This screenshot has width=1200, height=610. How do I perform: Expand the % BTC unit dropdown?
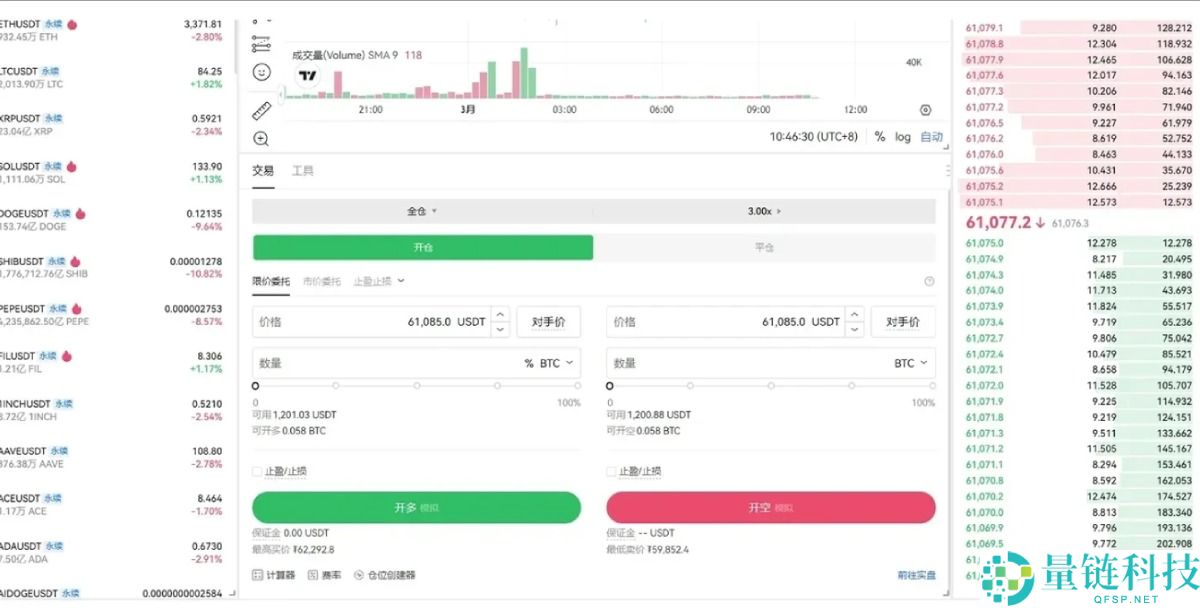point(548,362)
